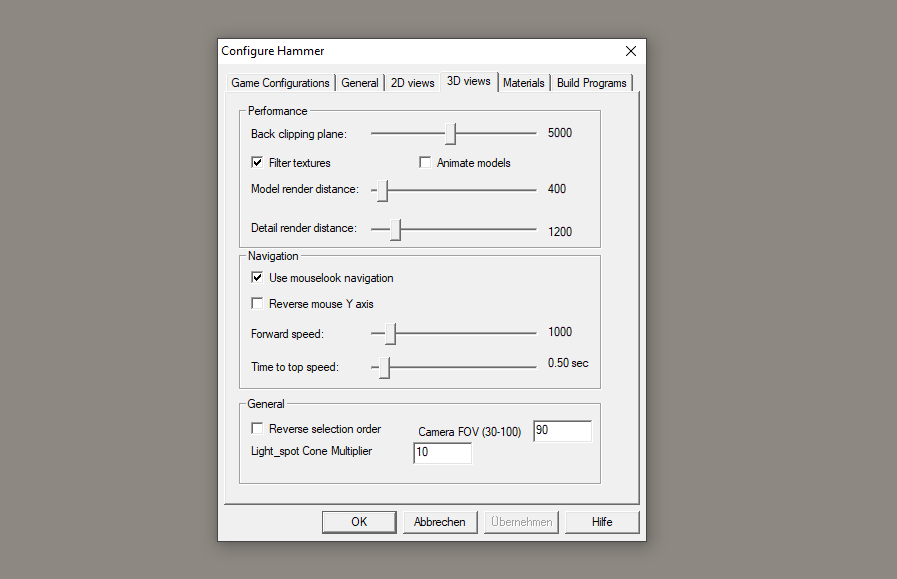Click the Forward speed value 1000
Screen dimensions: 897x579
[560, 332]
